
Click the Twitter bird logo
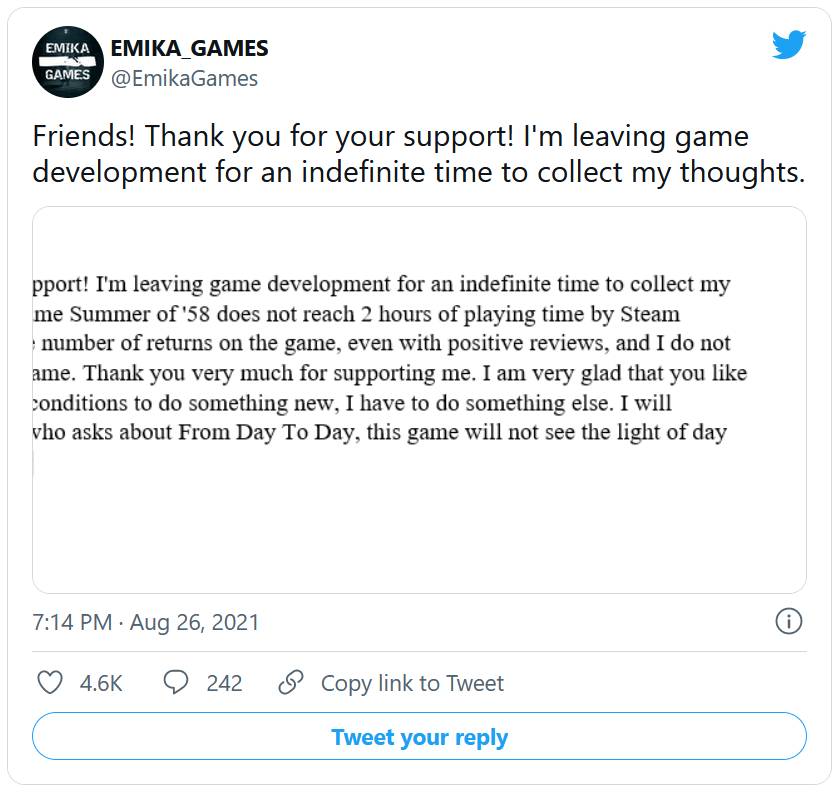[788, 45]
